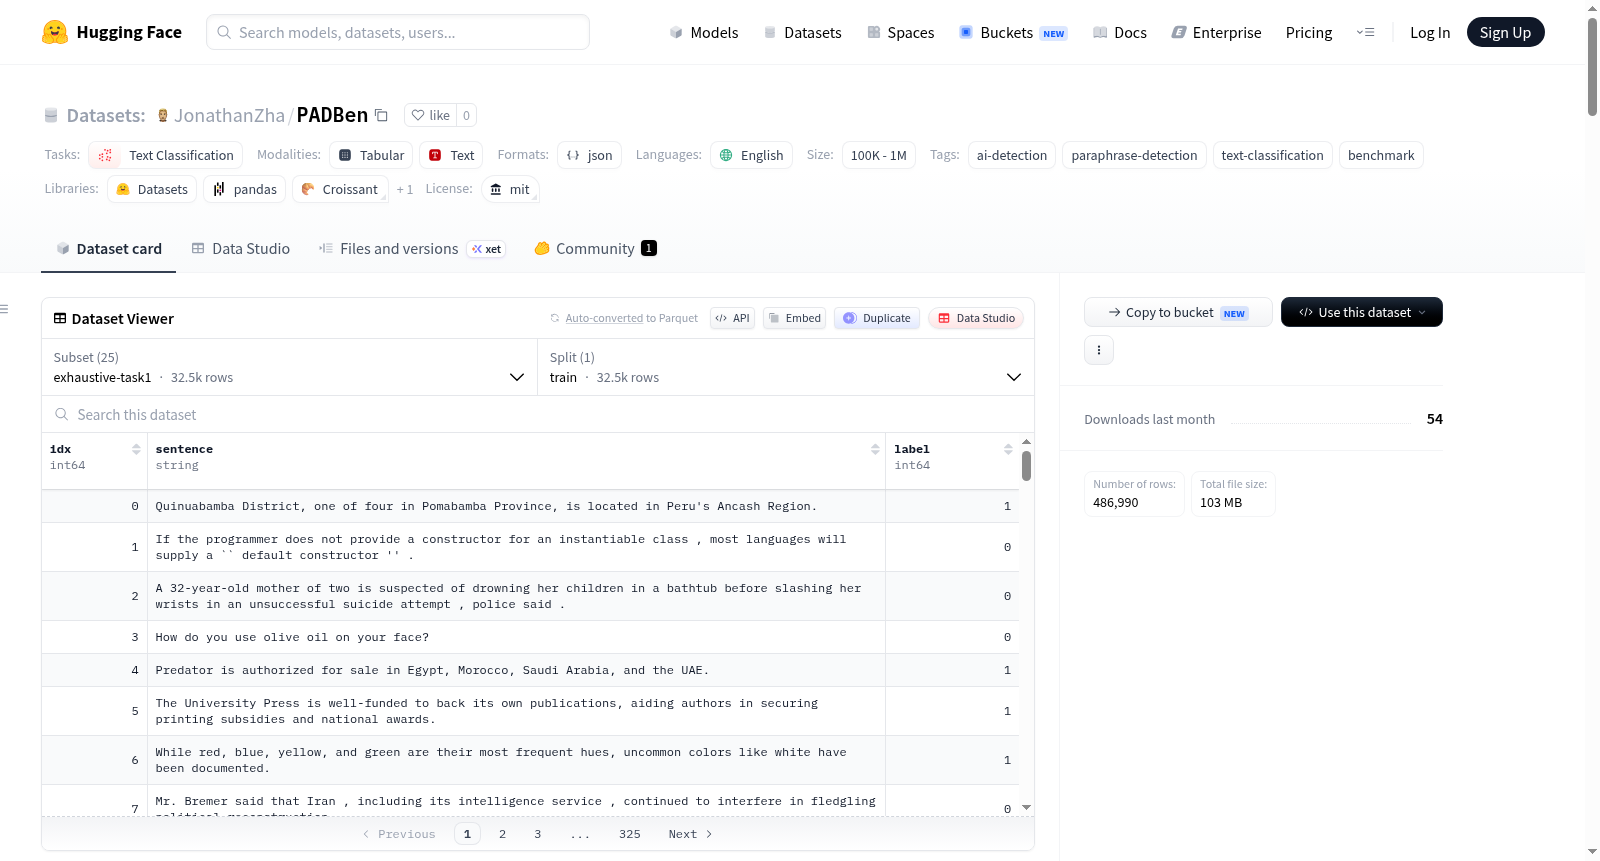Open the Pricing page
Screen dimensions: 1600x861
pos(1309,32)
